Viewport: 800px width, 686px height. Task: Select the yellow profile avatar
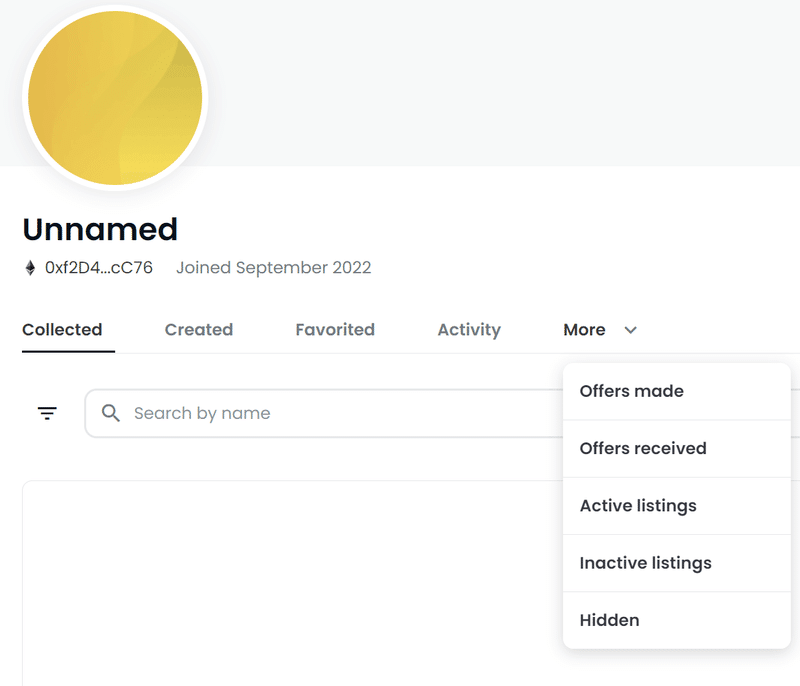click(x=115, y=97)
